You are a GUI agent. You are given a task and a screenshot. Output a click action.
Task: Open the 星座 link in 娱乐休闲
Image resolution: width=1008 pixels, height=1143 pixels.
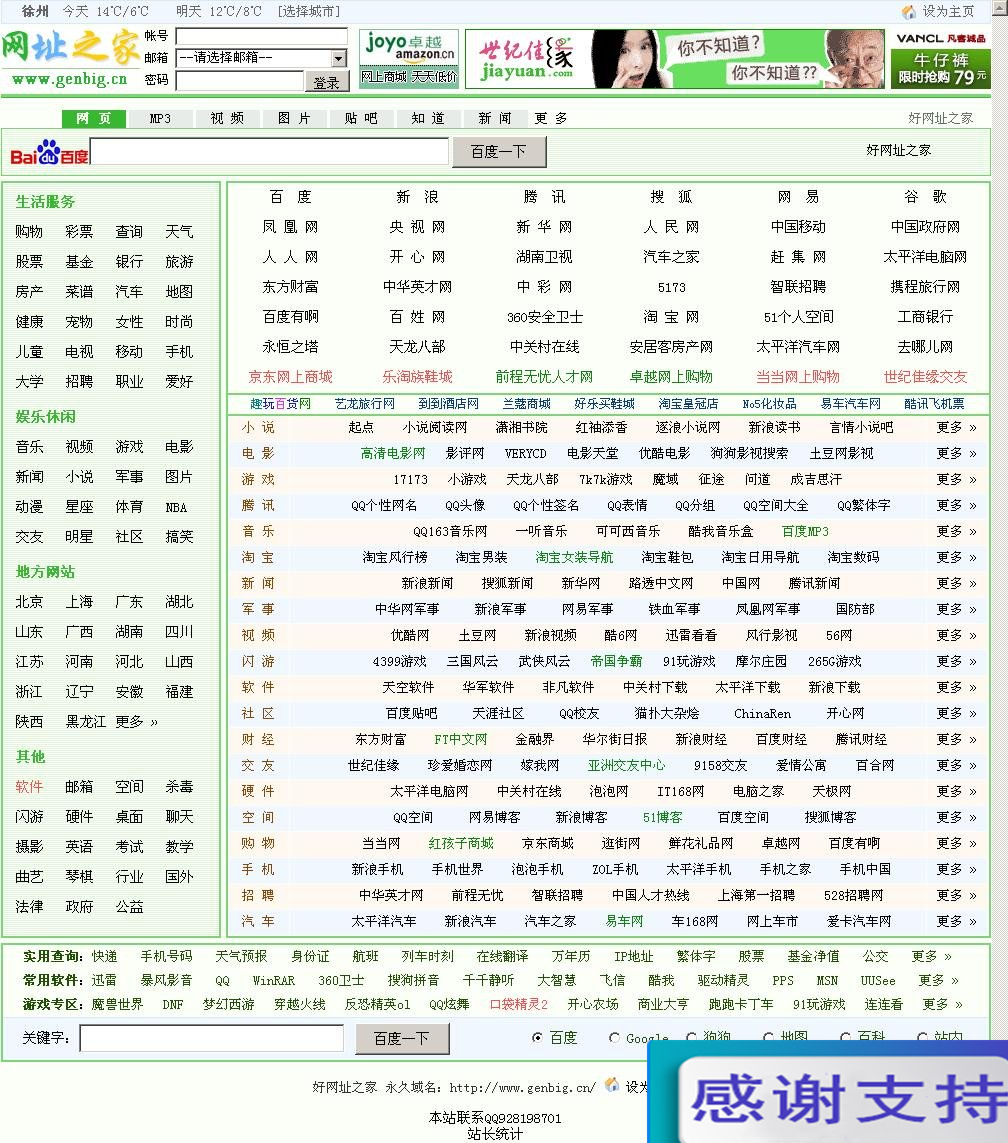click(79, 507)
